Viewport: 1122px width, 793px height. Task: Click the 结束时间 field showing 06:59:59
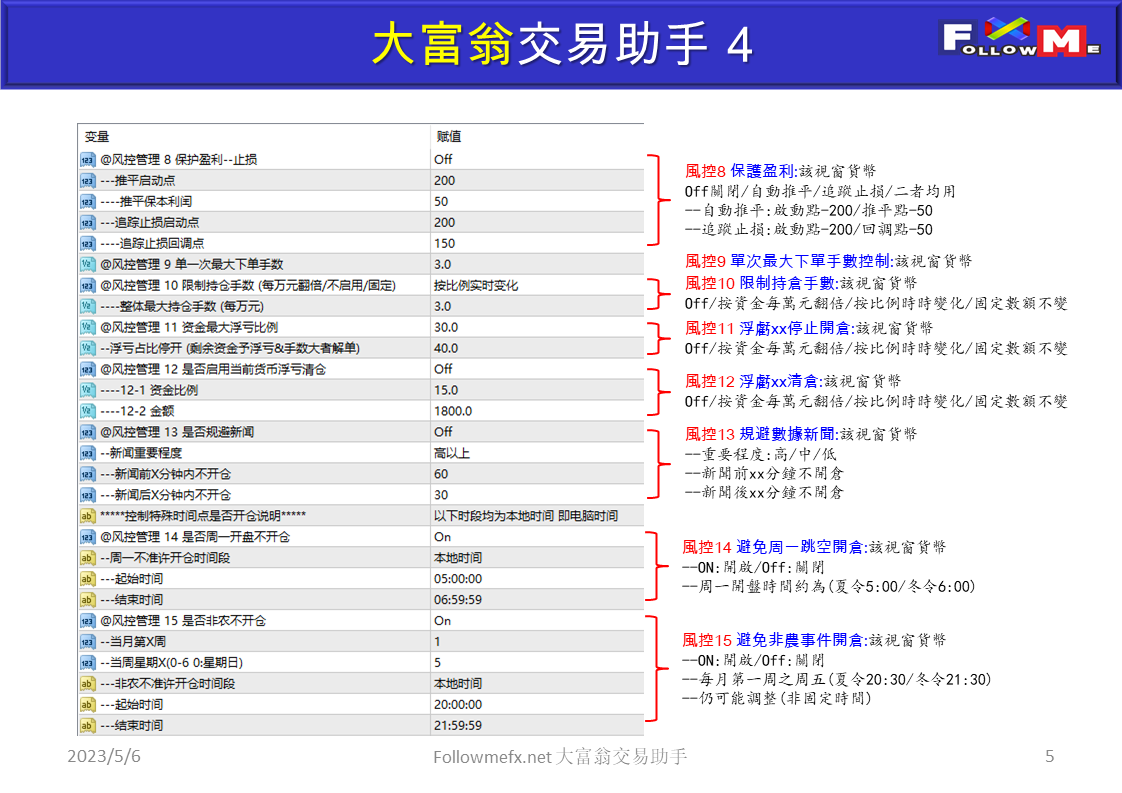(460, 600)
